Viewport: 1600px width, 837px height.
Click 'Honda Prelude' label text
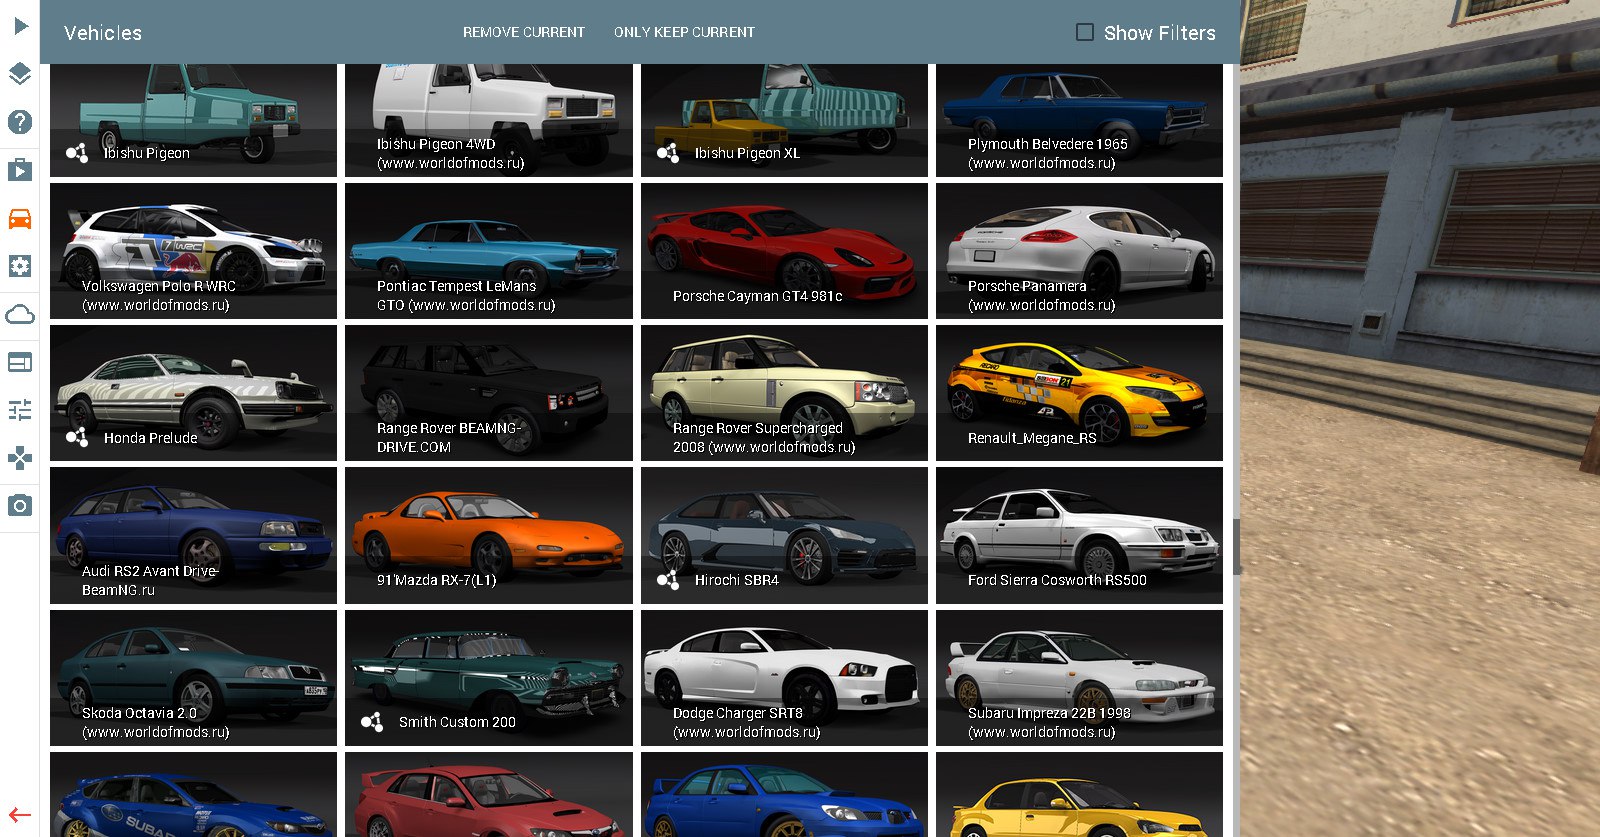coord(150,438)
